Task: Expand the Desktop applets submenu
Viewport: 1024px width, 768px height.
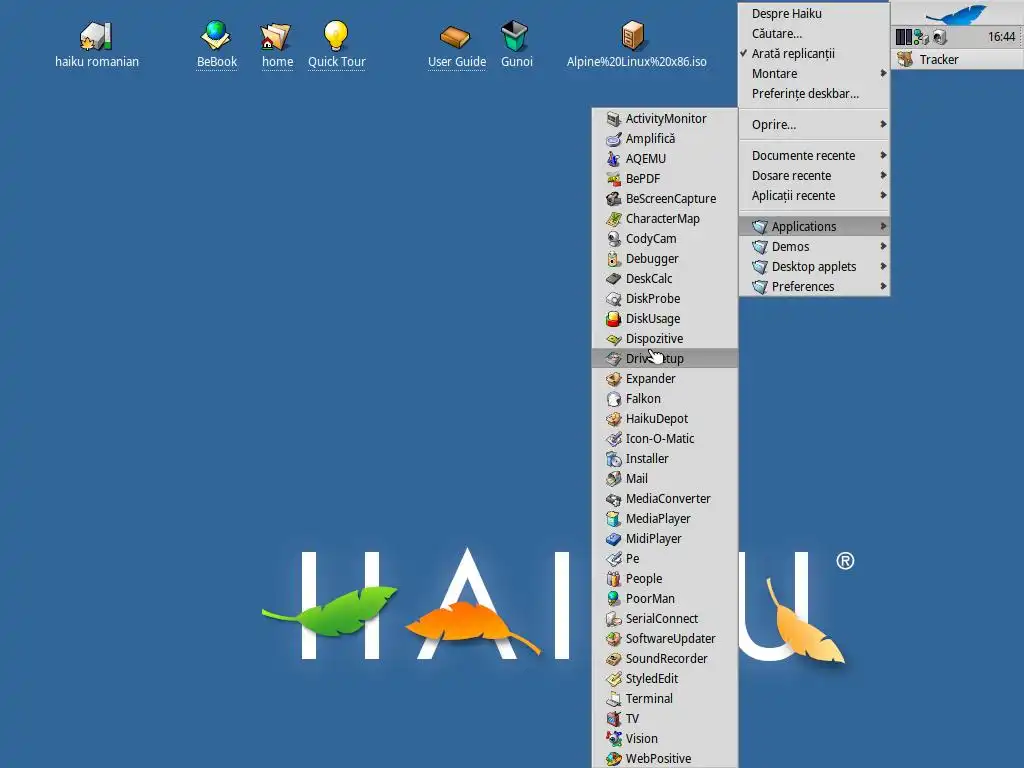Action: tap(814, 266)
